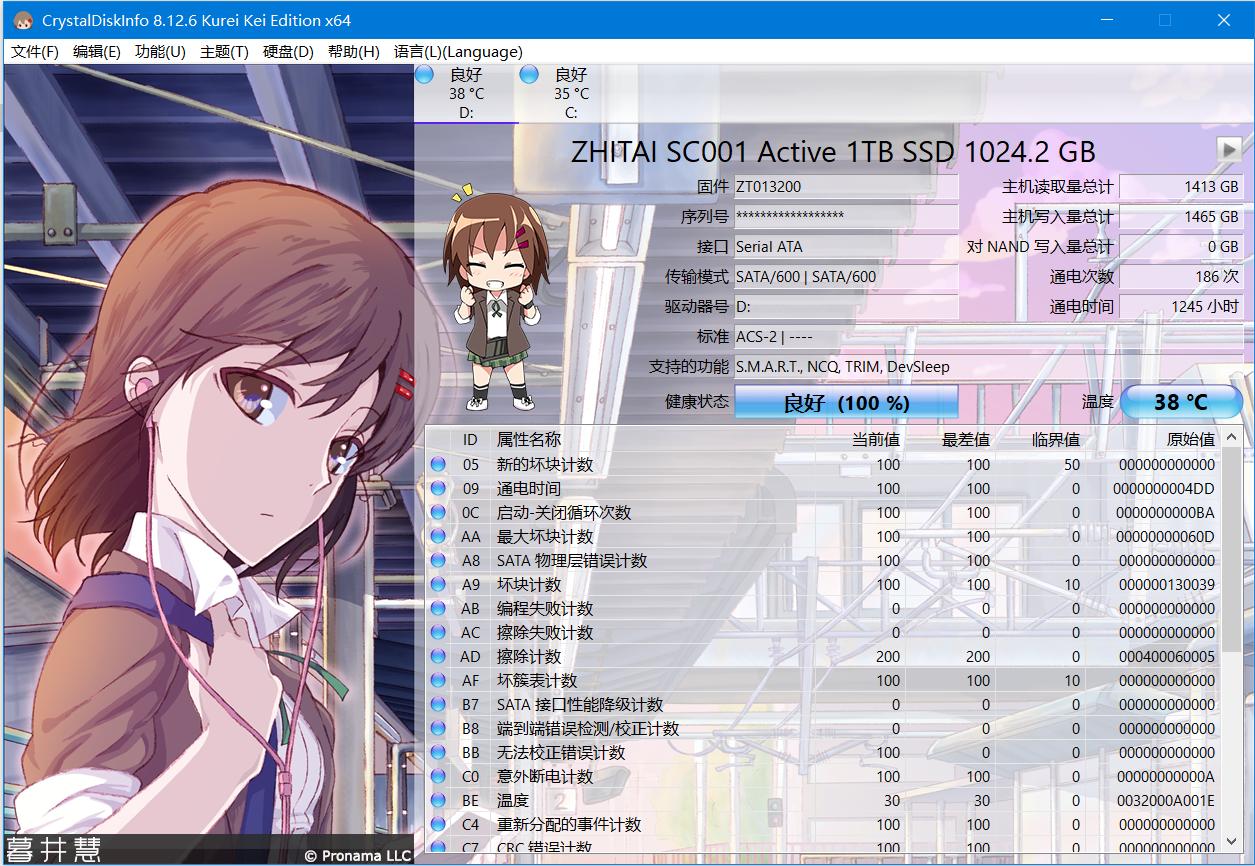The height and width of the screenshot is (866, 1255).
Task: Open the 帮助(H) menu
Action: click(x=353, y=52)
